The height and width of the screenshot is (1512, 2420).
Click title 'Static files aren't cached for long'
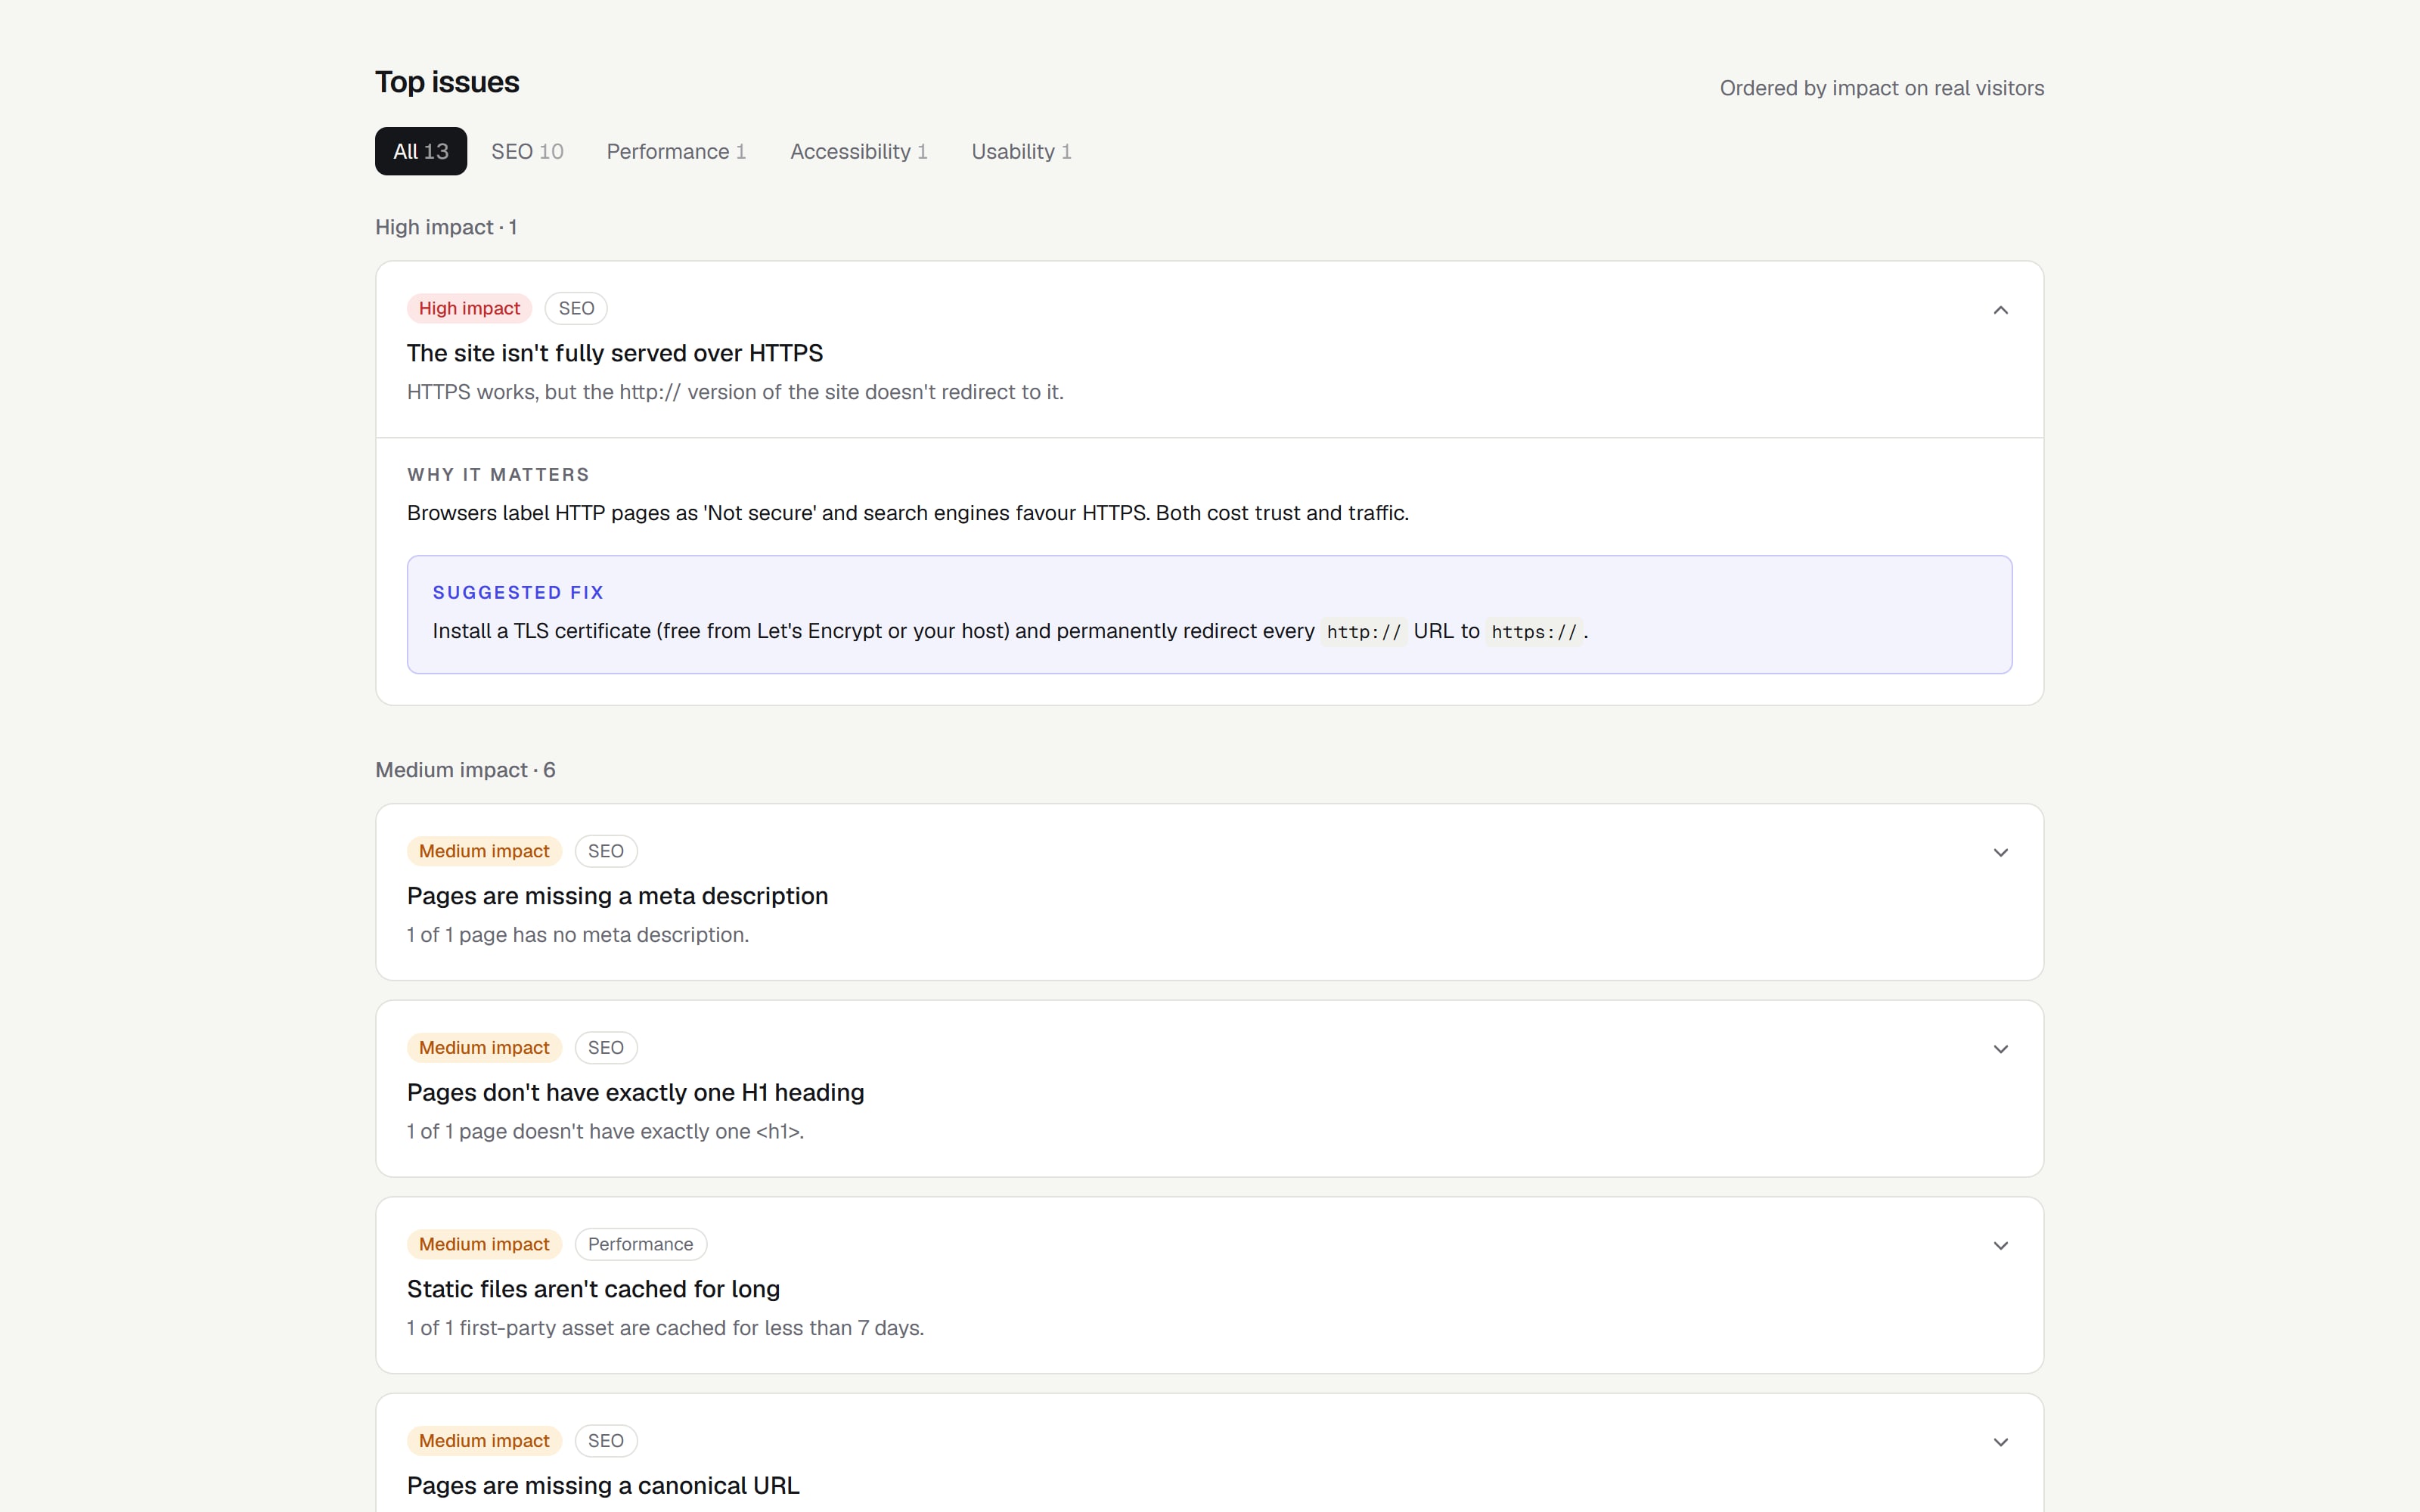[593, 1289]
